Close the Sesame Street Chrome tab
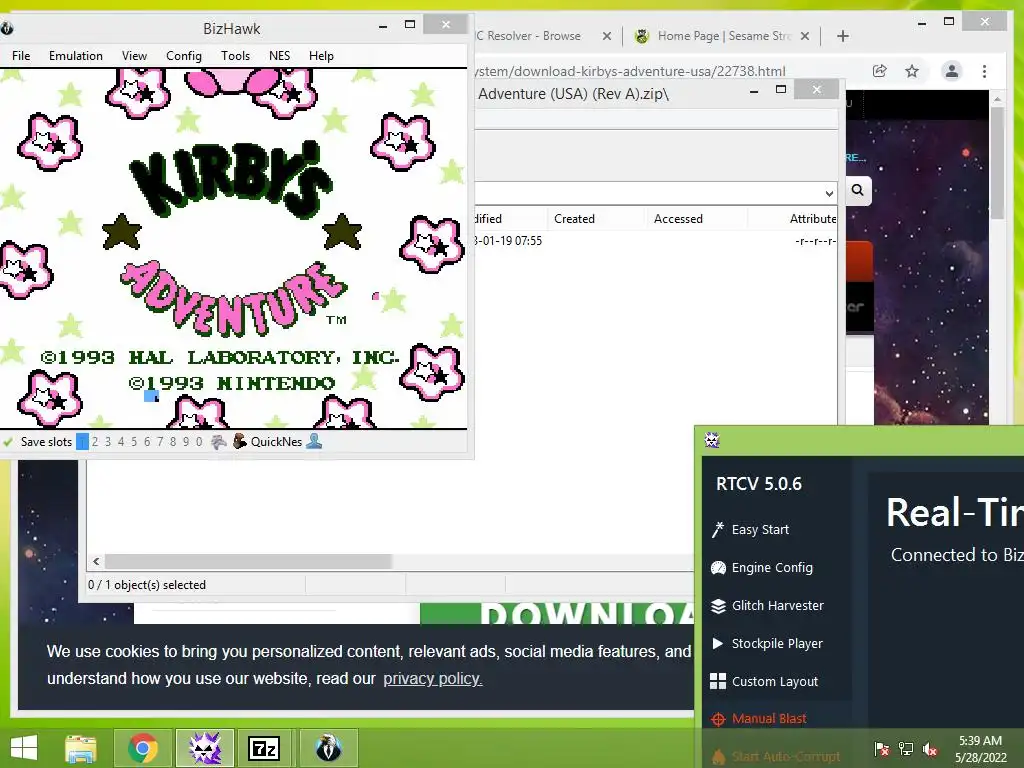The width and height of the screenshot is (1024, 768). (x=805, y=36)
